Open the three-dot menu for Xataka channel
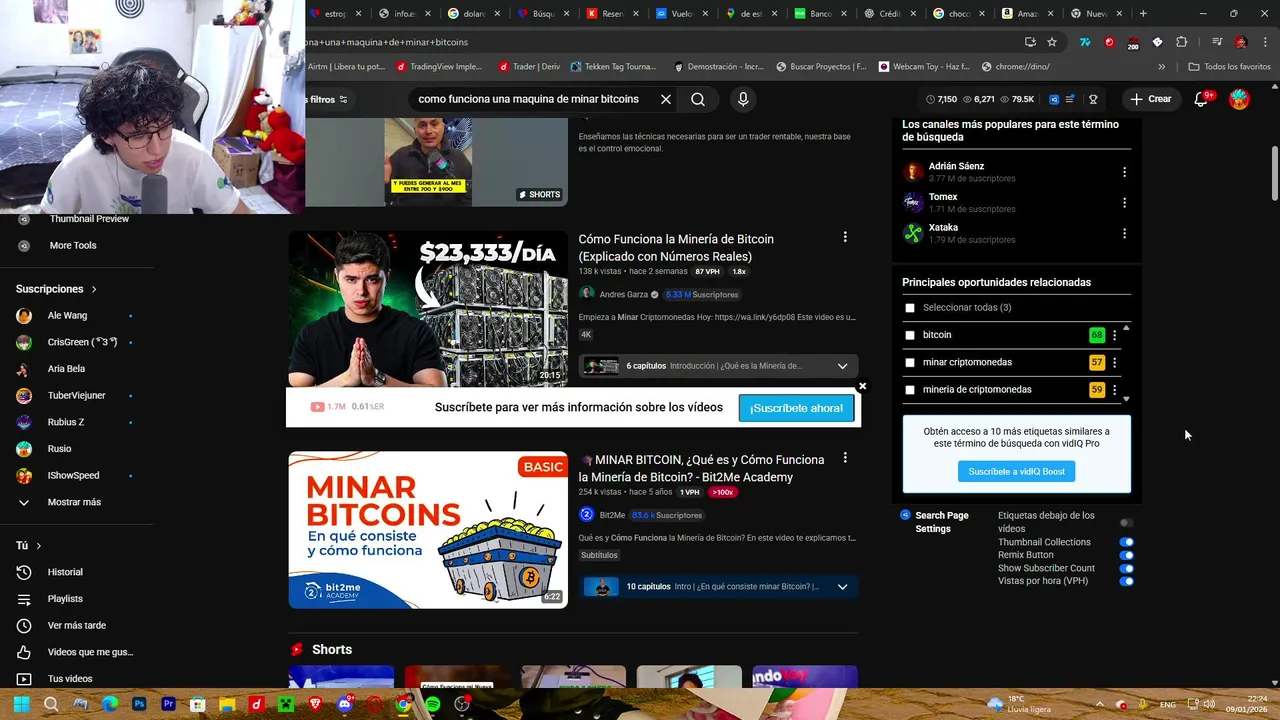 coord(1124,233)
